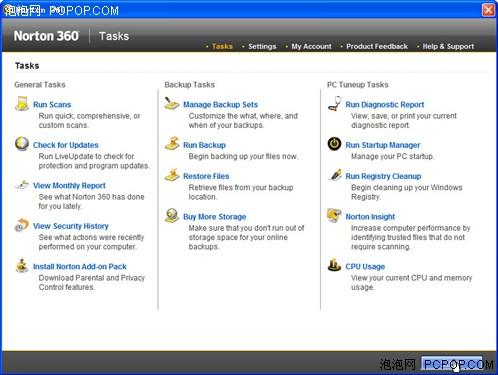Viewport: 498px width, 375px height.
Task: Select the Tasks navigation item
Action: (x=222, y=46)
